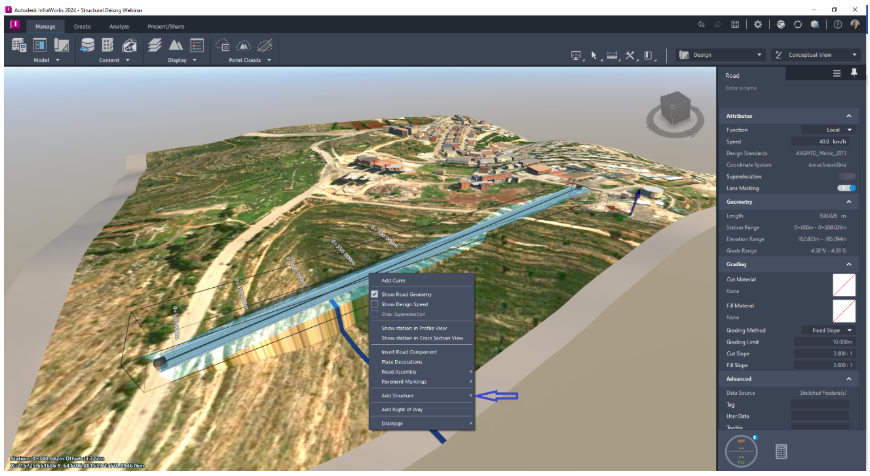Click the Style Palette grid icon
Image resolution: width=870 pixels, height=476 pixels.
(108, 45)
